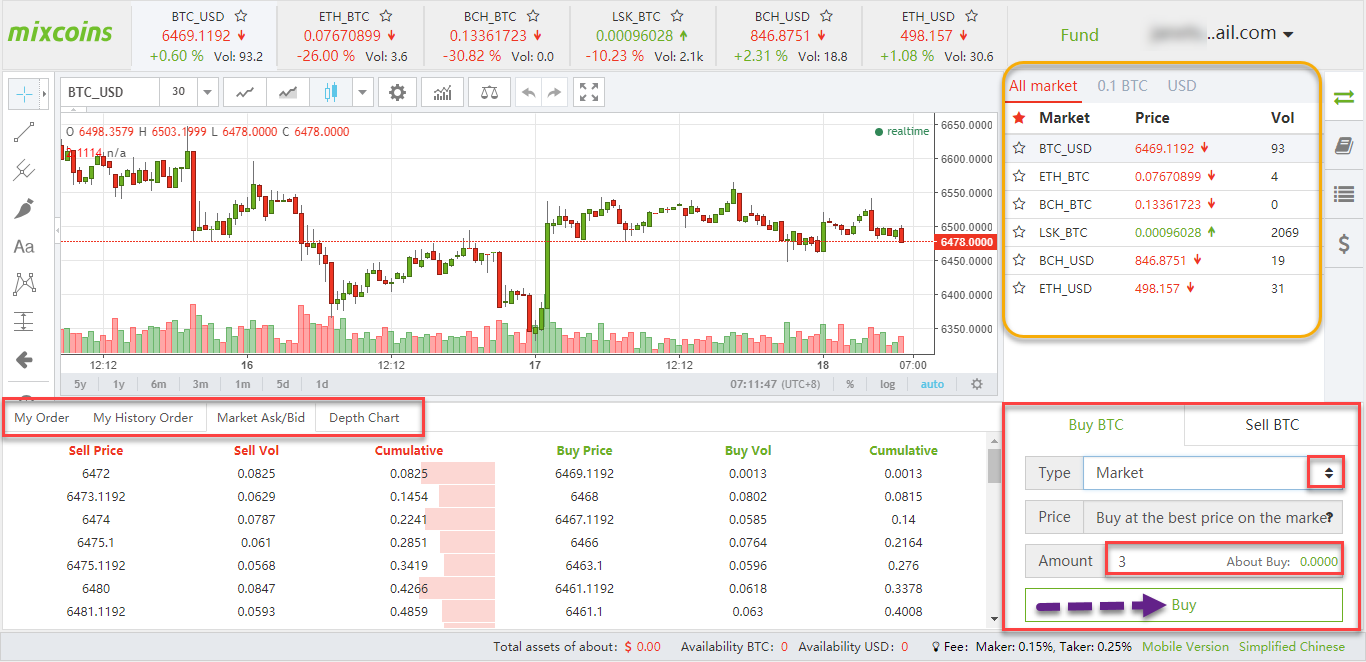Screen dimensions: 1366x662
Task: Favorite LSK_BTC in the top ticker bar
Action: coord(677,16)
